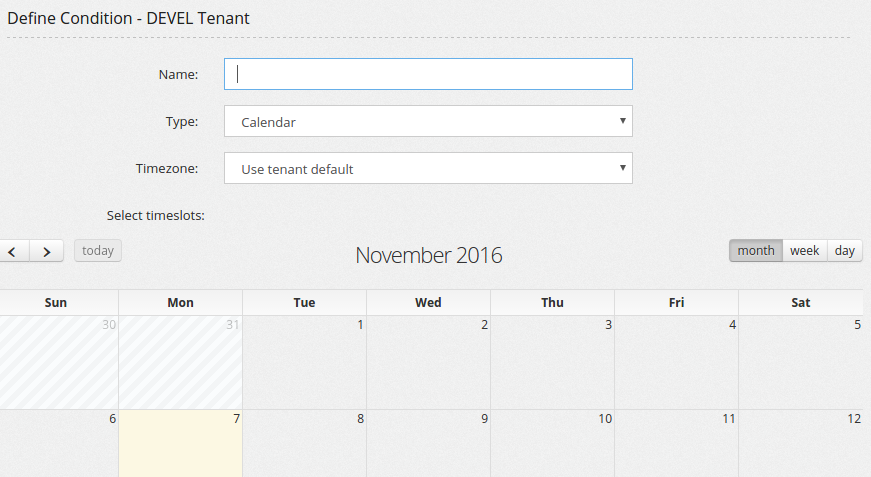This screenshot has height=477, width=871.
Task: Select November 3 calendar cell
Action: tap(552, 363)
